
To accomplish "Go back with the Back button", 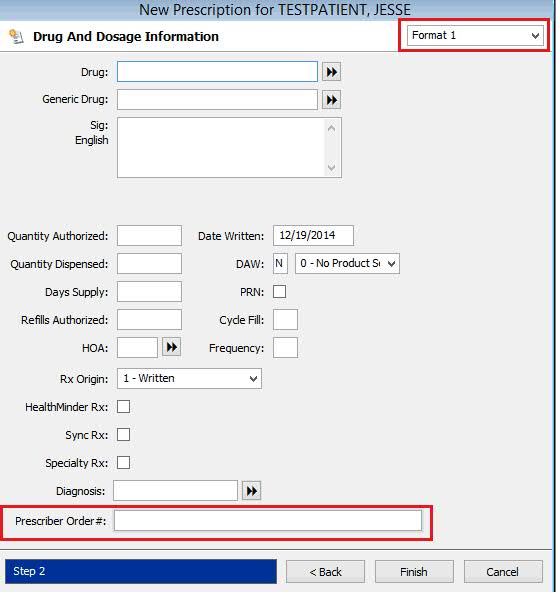I will click(325, 572).
